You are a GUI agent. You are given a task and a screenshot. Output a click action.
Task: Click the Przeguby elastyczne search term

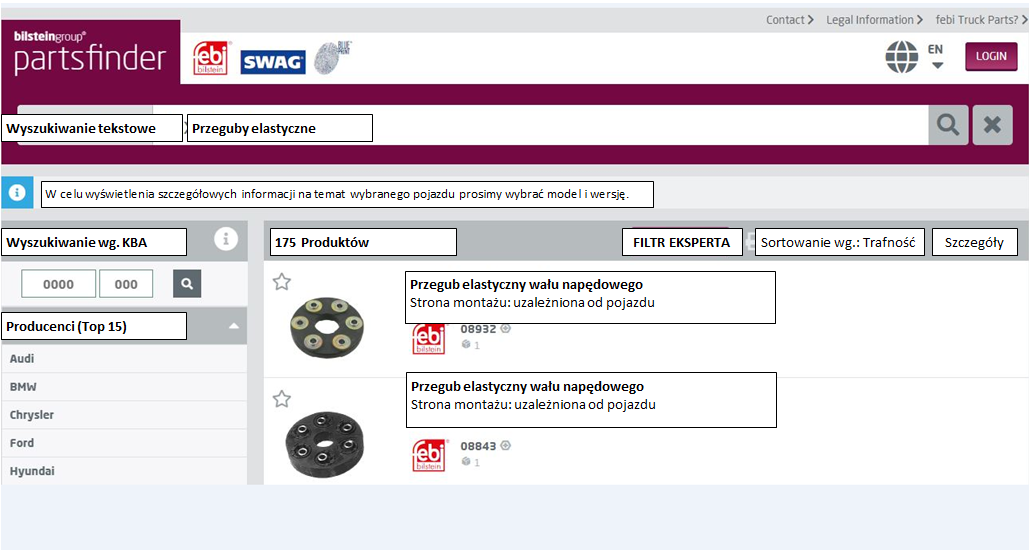tap(280, 128)
